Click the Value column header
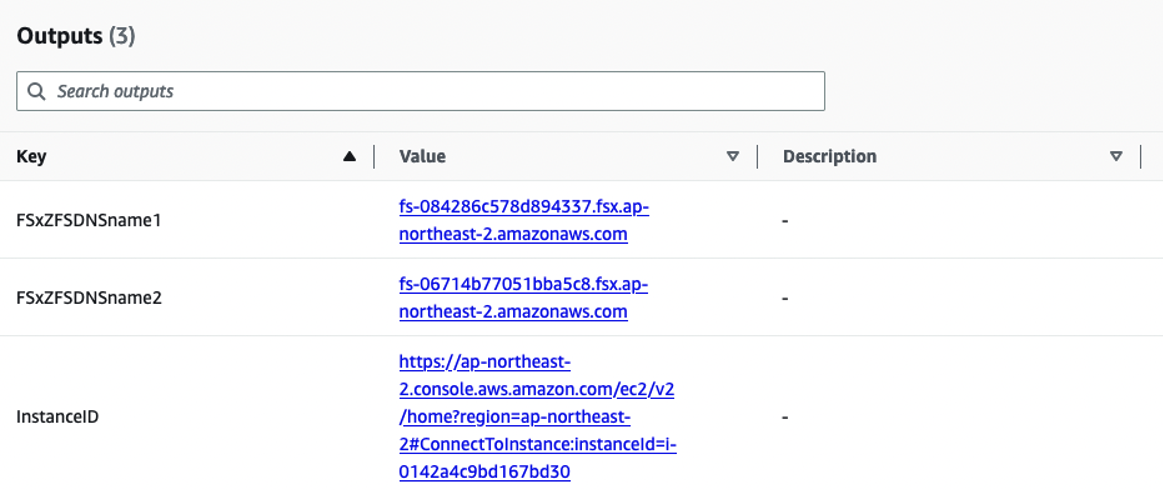This screenshot has width=1163, height=490. point(422,156)
